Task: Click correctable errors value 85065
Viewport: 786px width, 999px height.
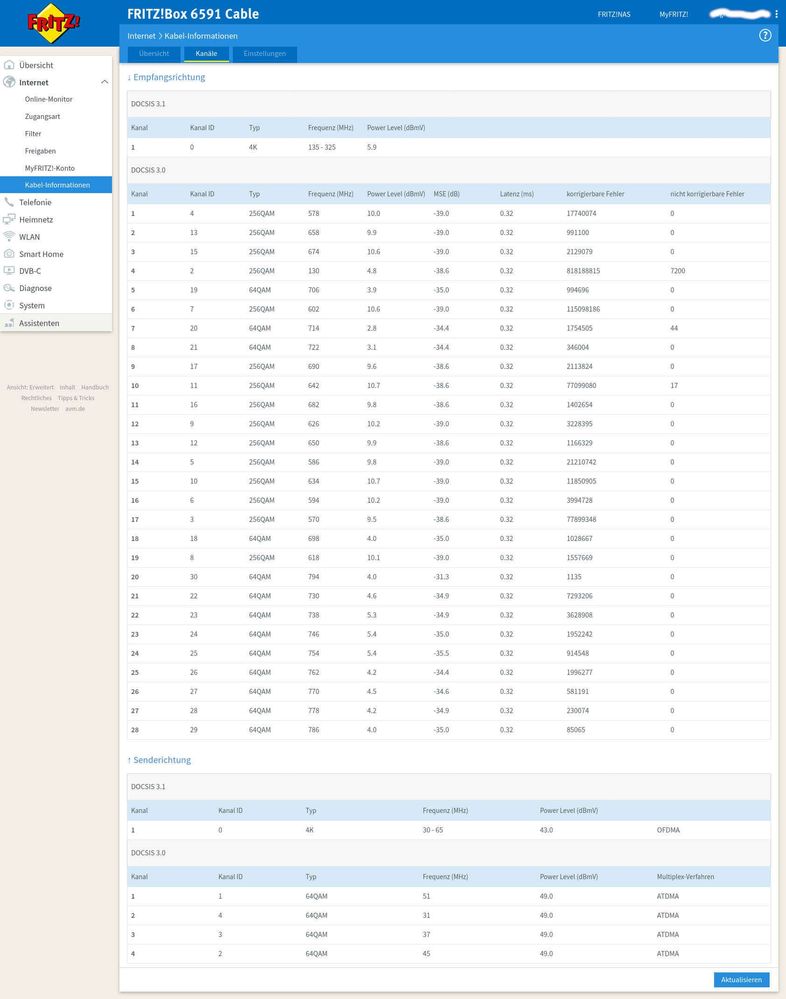Action: pos(576,729)
